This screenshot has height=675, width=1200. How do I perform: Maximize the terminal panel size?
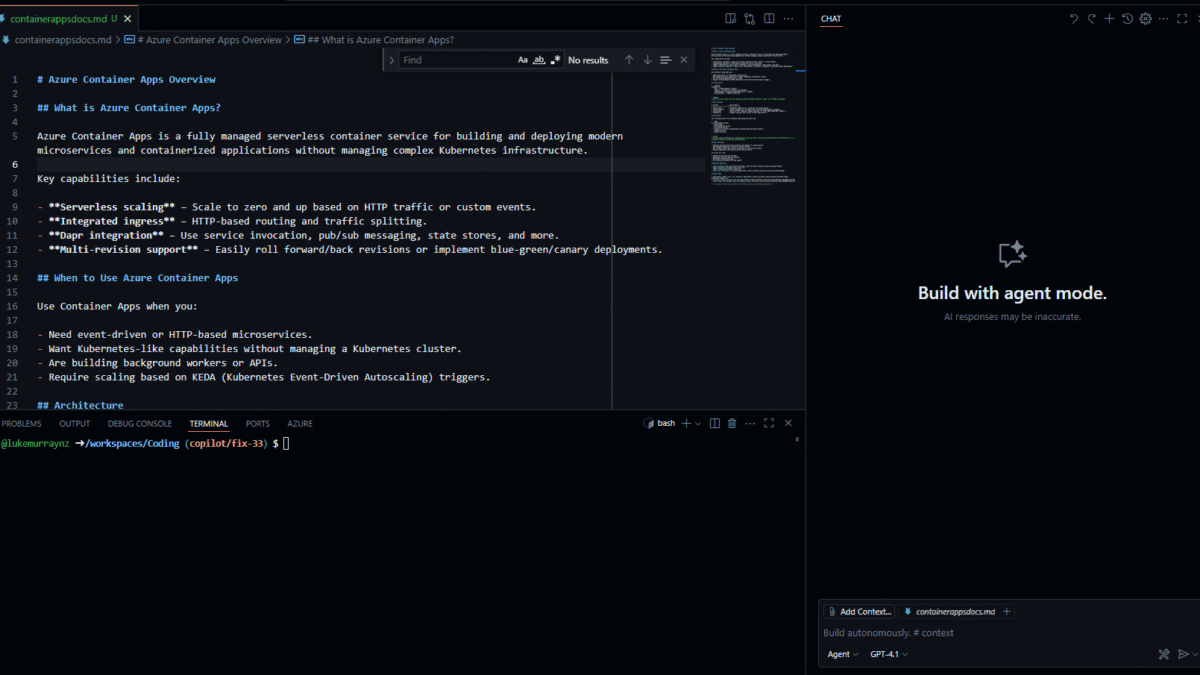tap(769, 423)
